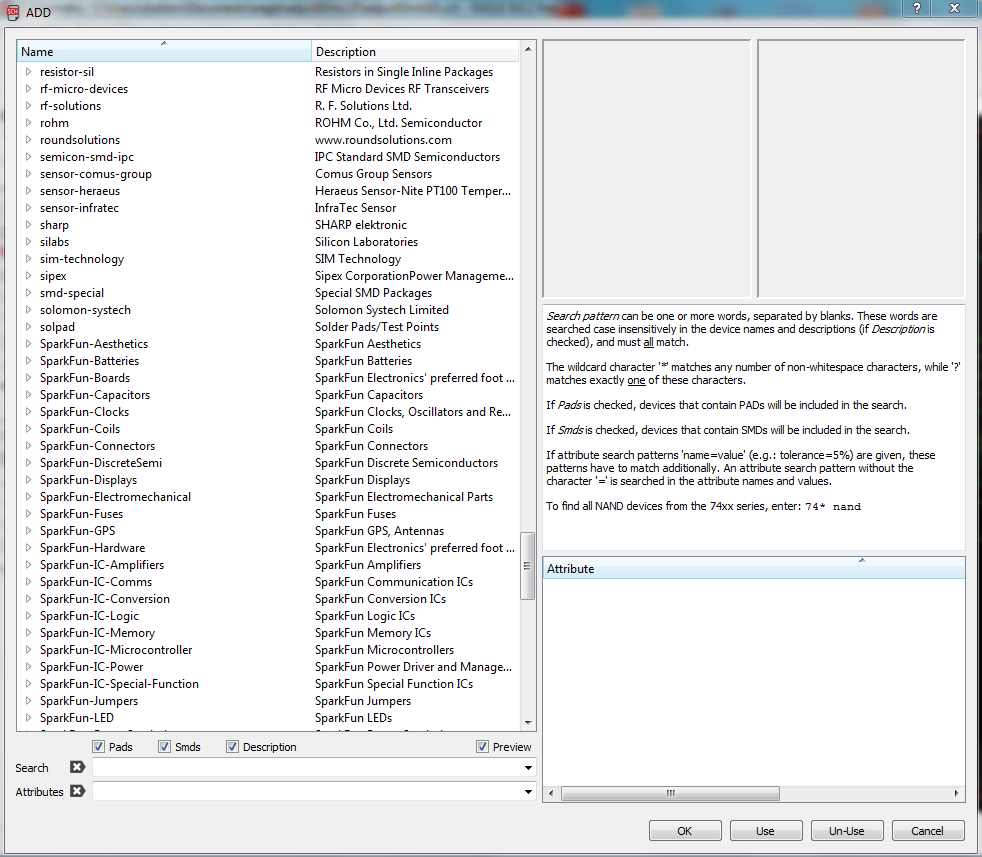Sort by Name column header
The image size is (982, 857).
click(x=164, y=51)
